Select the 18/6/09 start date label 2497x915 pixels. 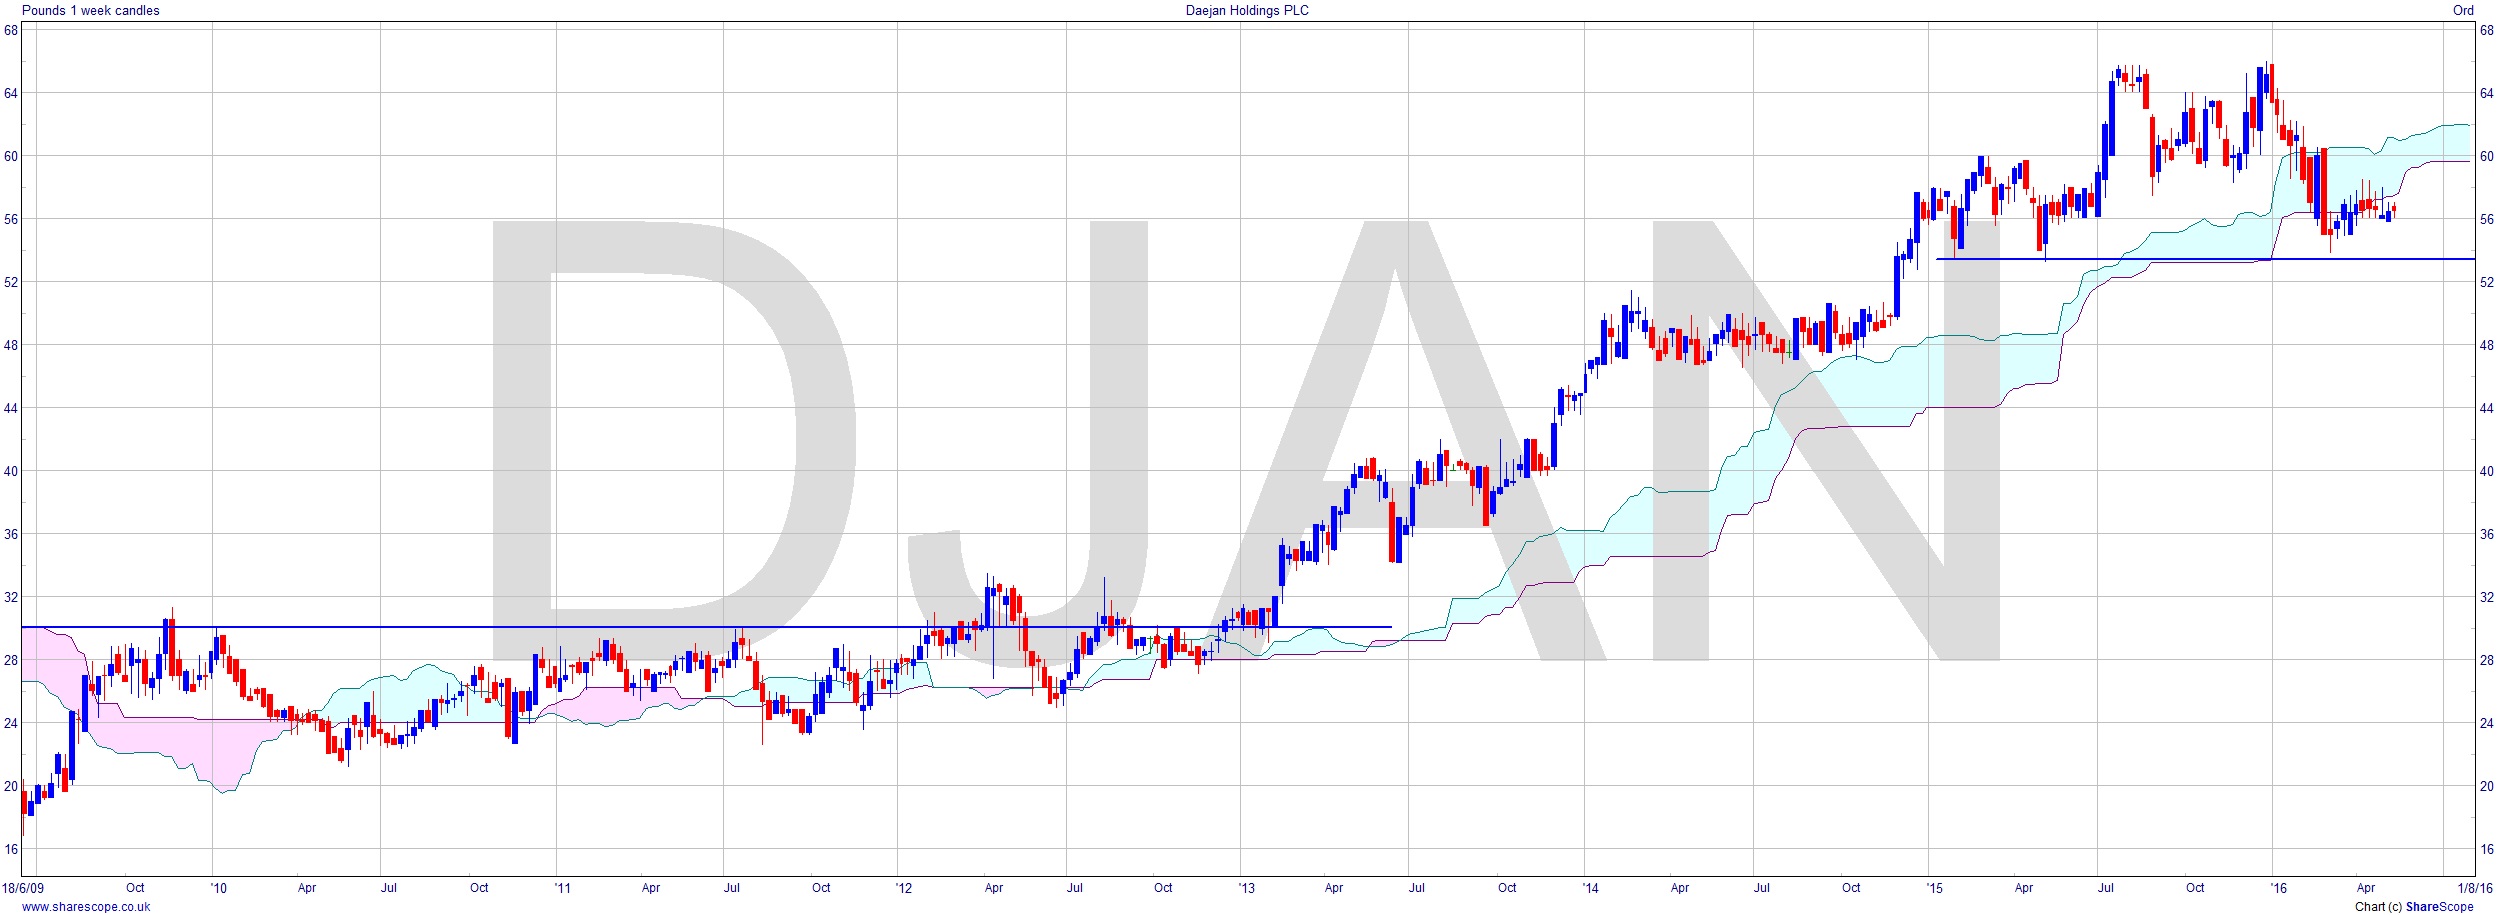click(x=23, y=888)
